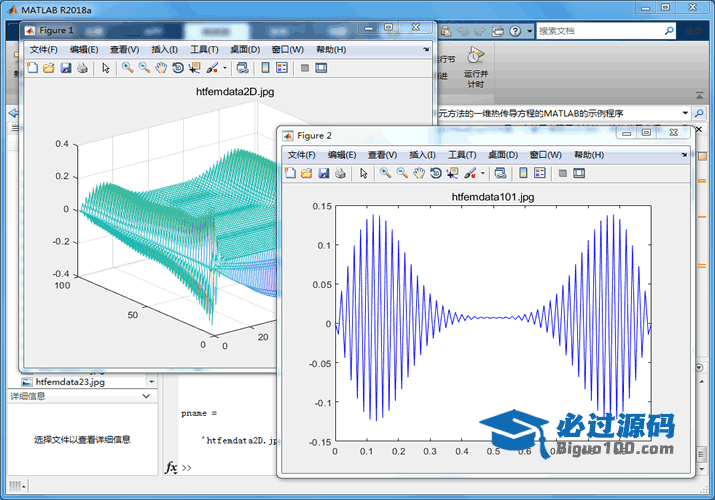
Task: Expand dropdown arrow next to Help icon
Action: coord(529,31)
